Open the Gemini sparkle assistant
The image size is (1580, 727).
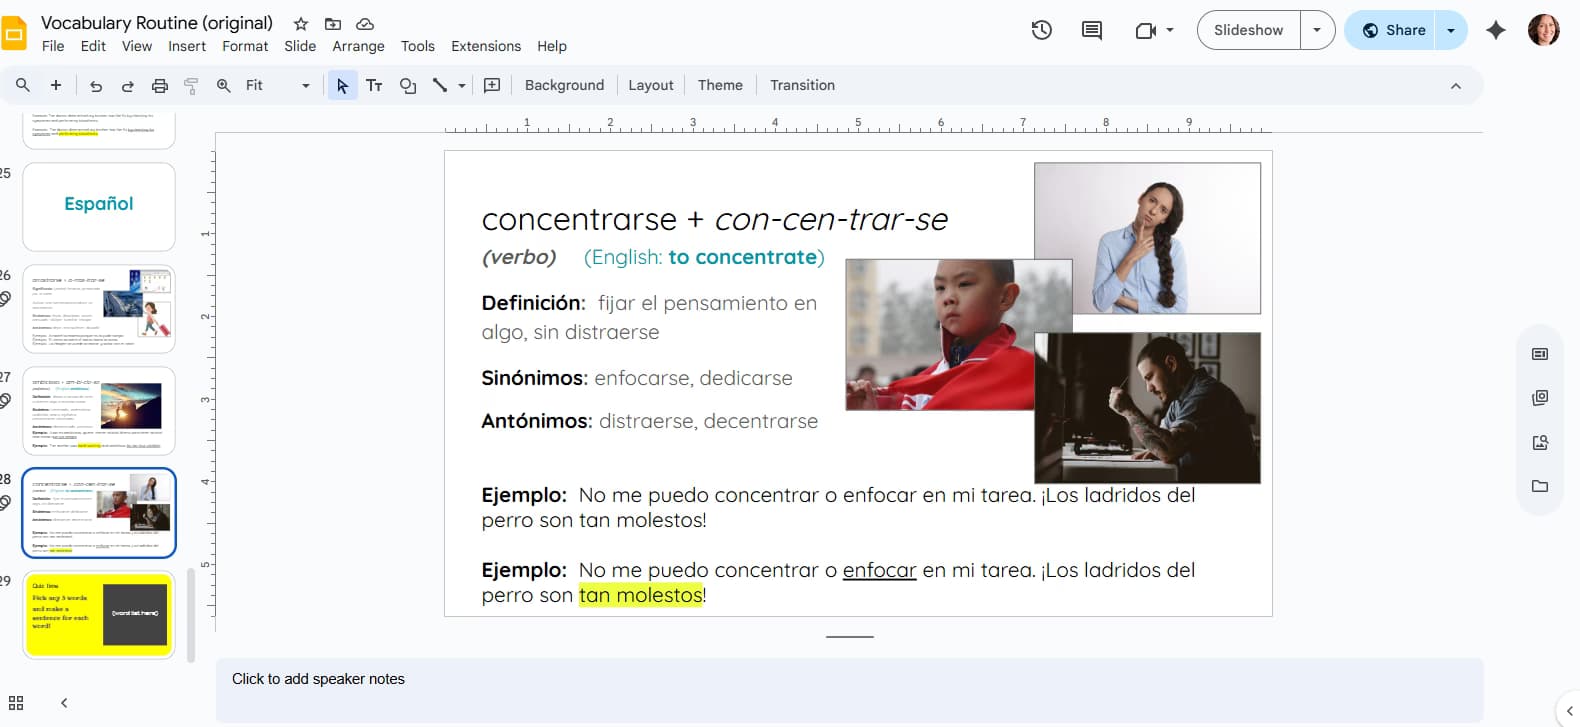point(1496,30)
